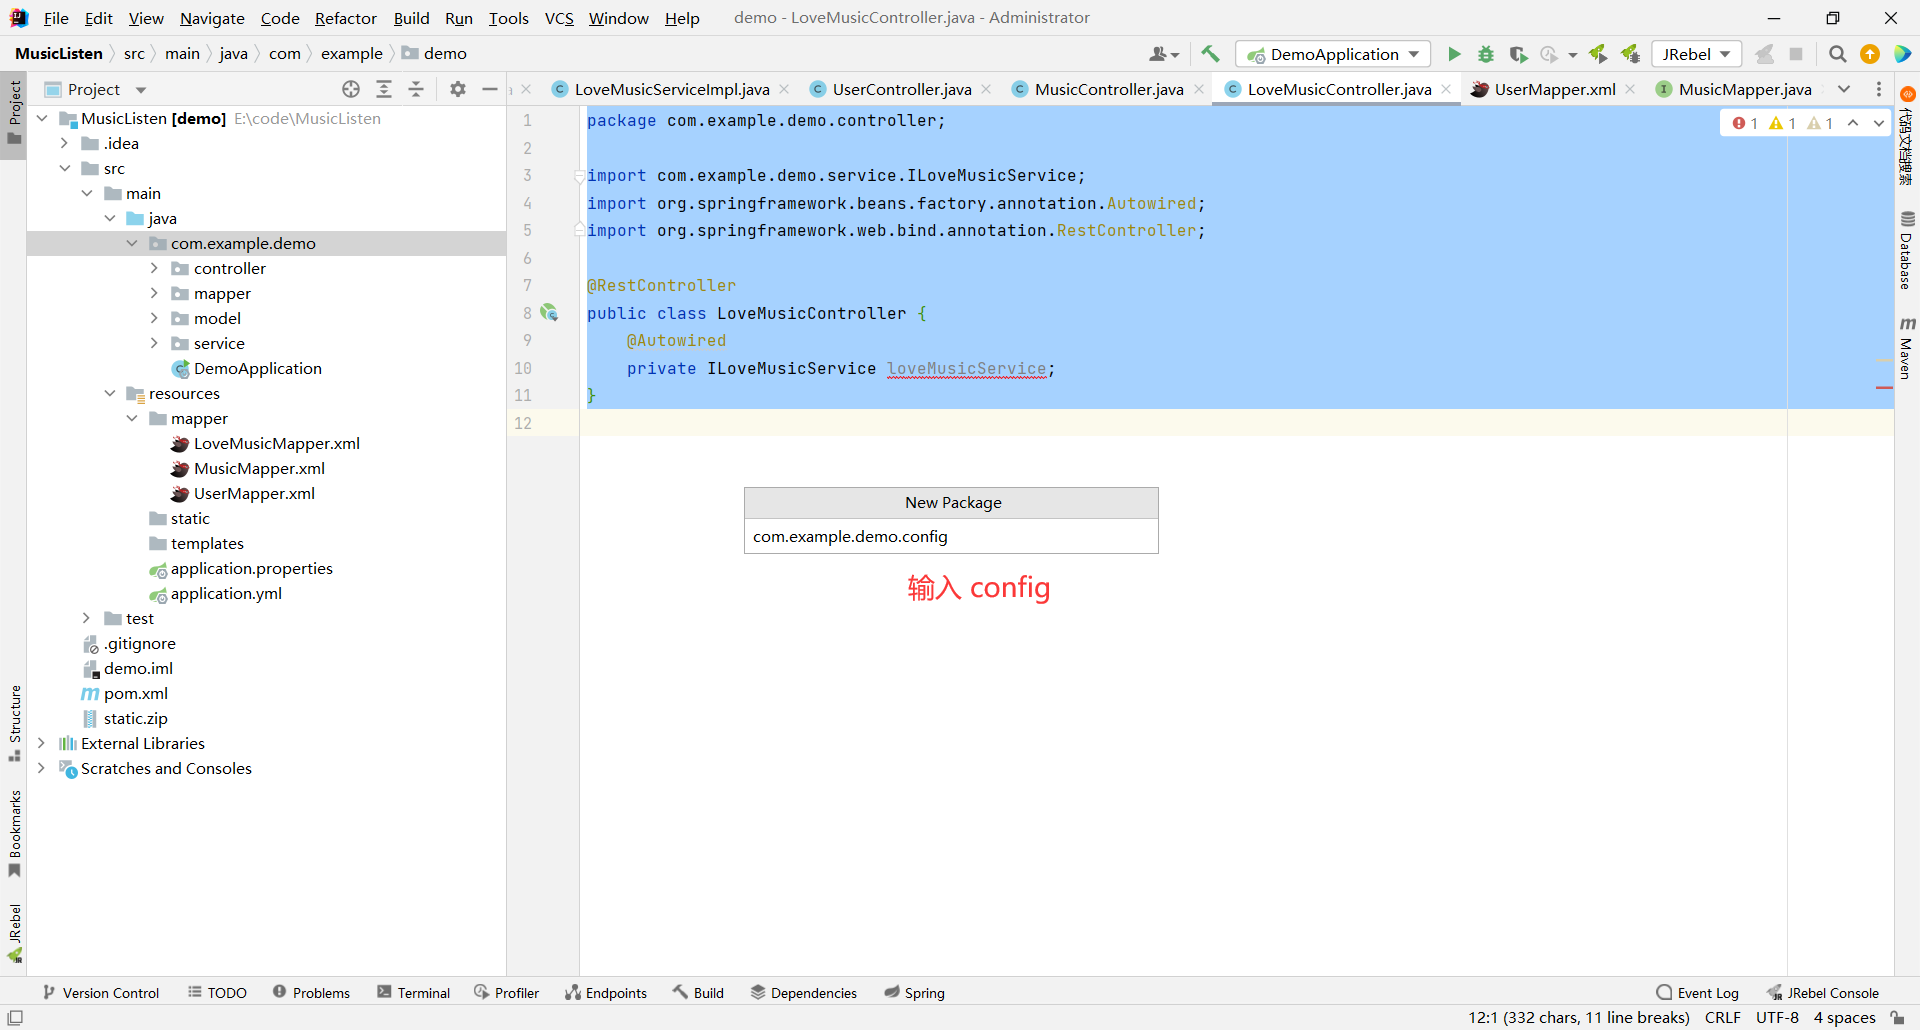Open the Project view selector dropdown
The height and width of the screenshot is (1030, 1920).
coord(96,89)
